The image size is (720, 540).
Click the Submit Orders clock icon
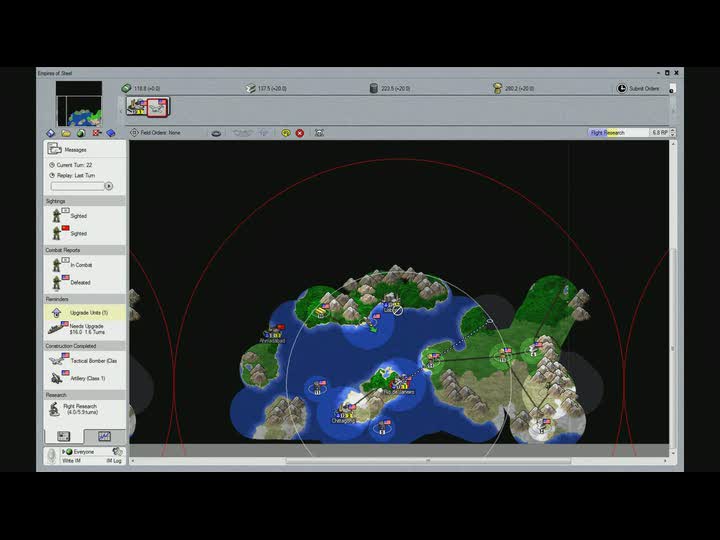[x=621, y=88]
